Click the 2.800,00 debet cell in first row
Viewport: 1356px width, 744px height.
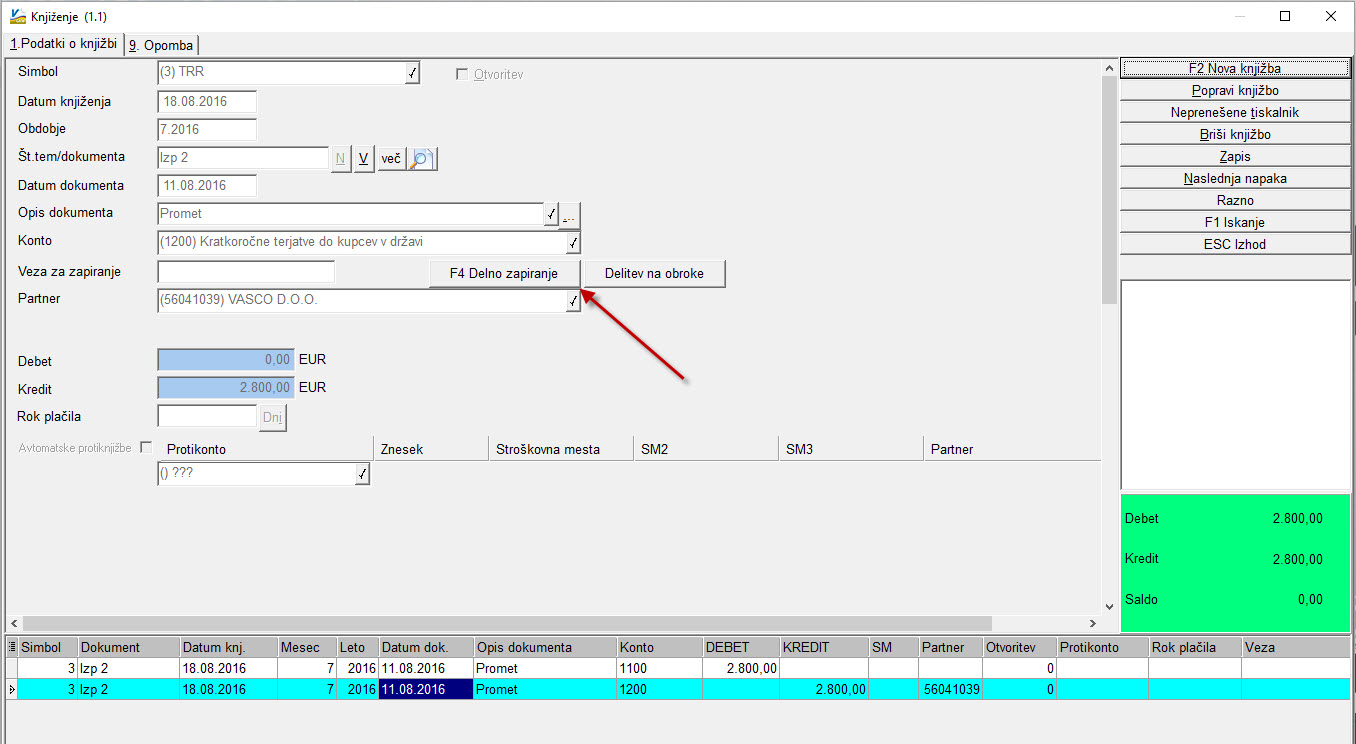[741, 668]
